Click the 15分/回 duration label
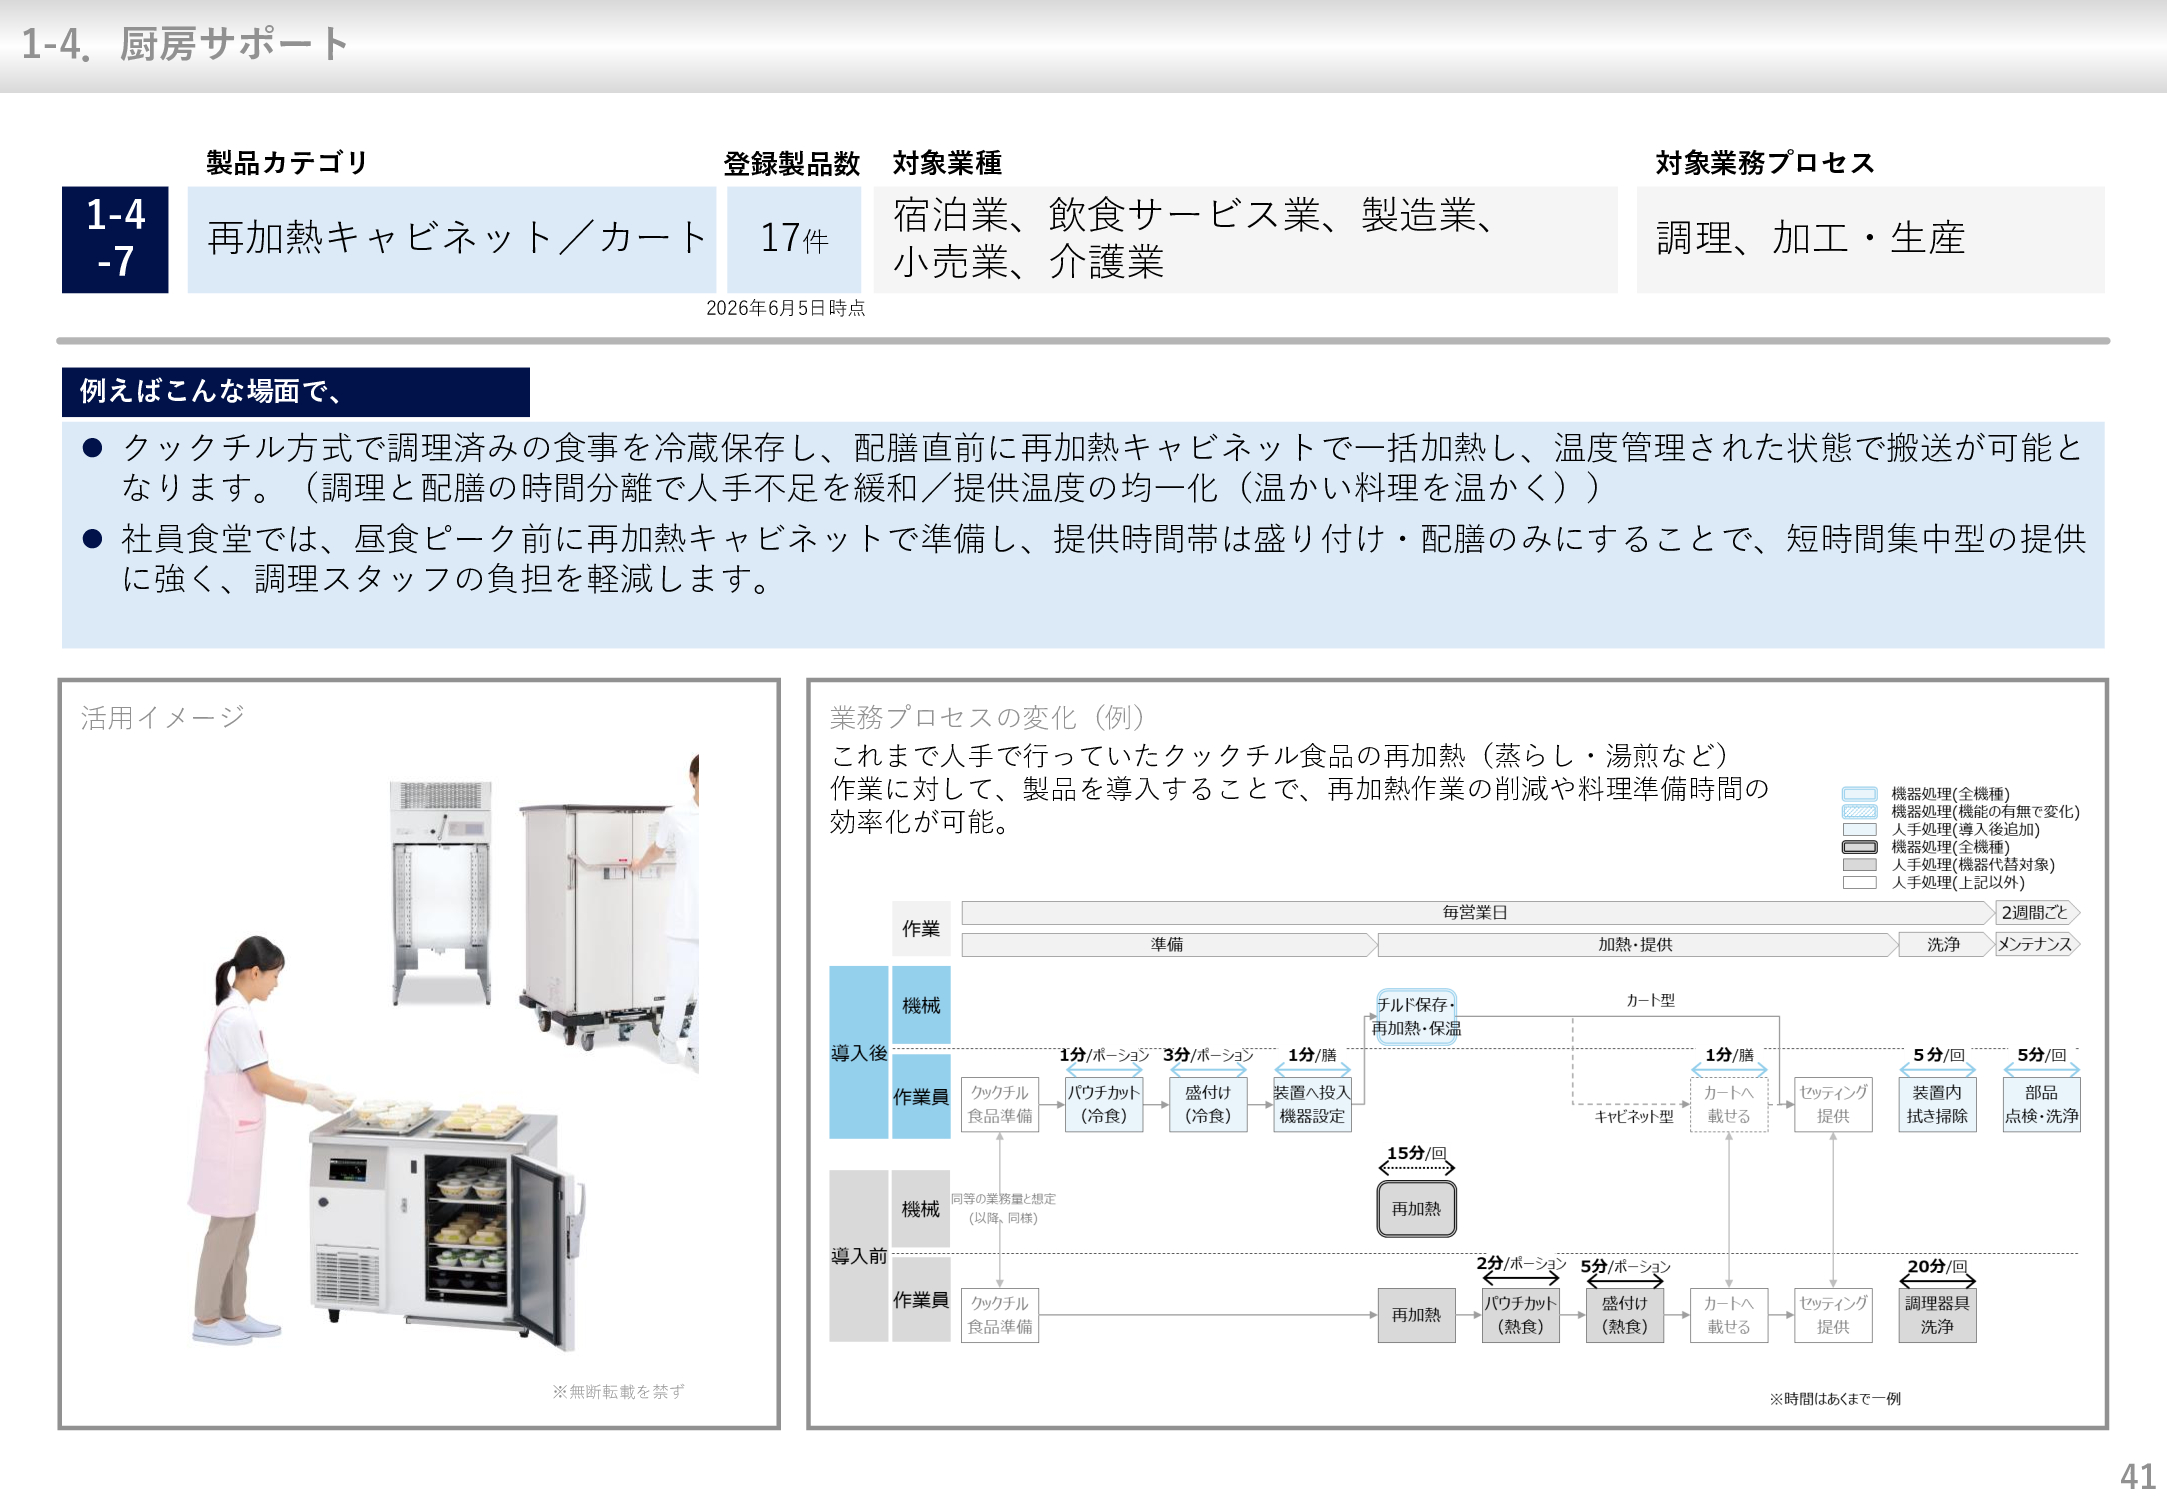This screenshot has width=2167, height=1500. [1416, 1153]
